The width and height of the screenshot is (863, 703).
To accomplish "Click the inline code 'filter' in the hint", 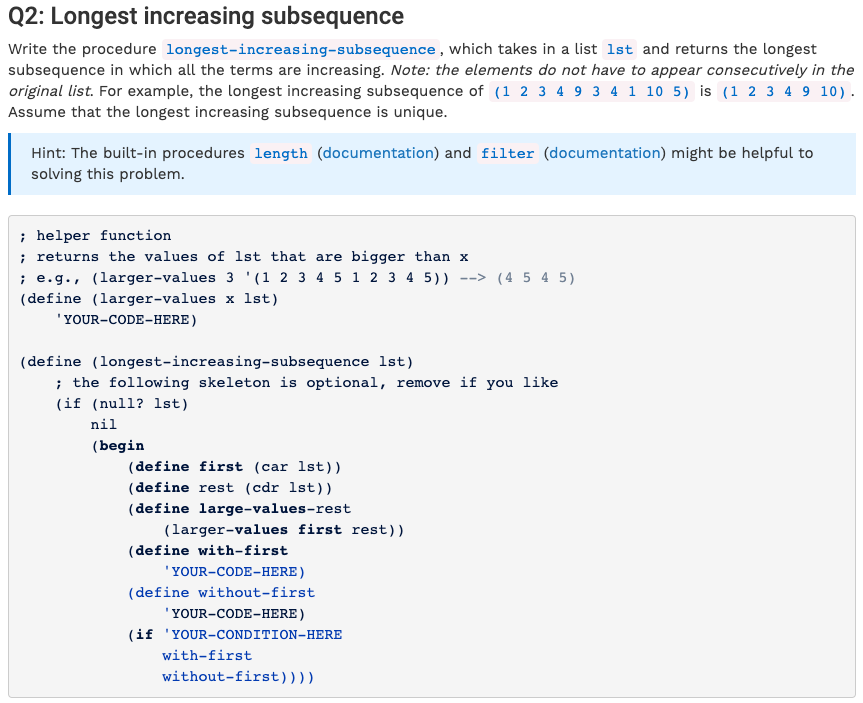I will (507, 154).
